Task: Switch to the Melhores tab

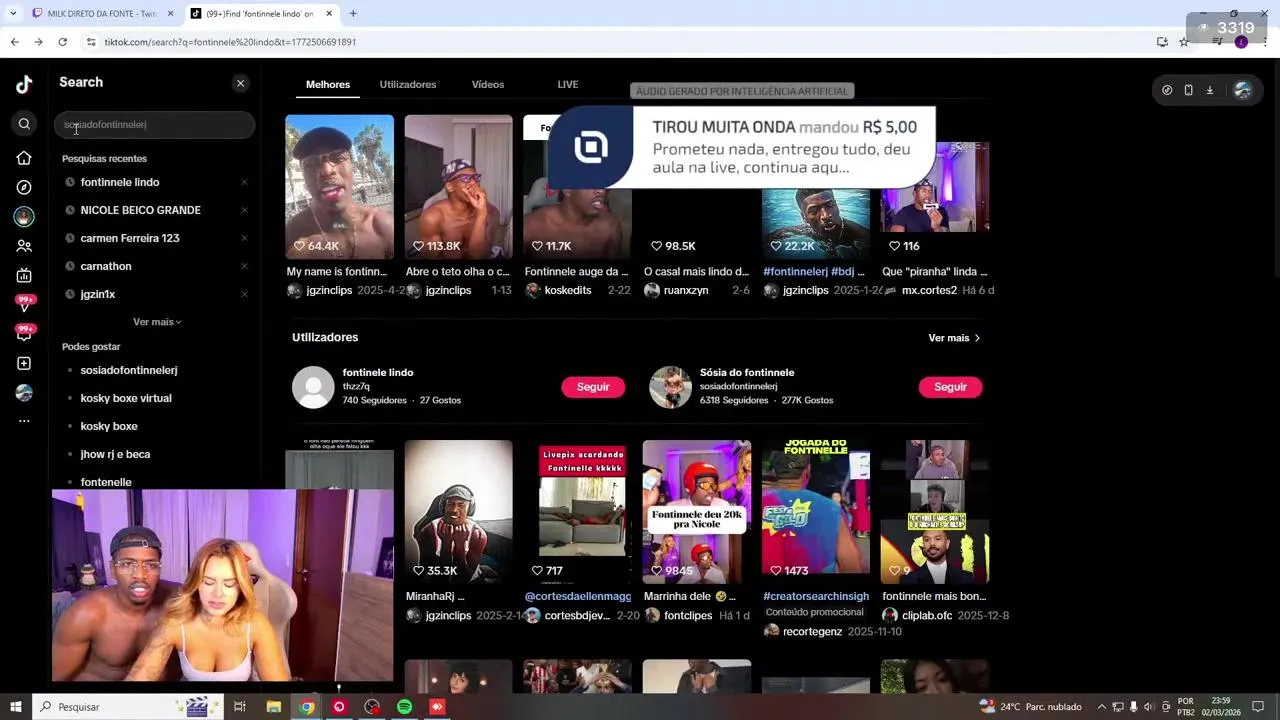Action: [x=328, y=85]
